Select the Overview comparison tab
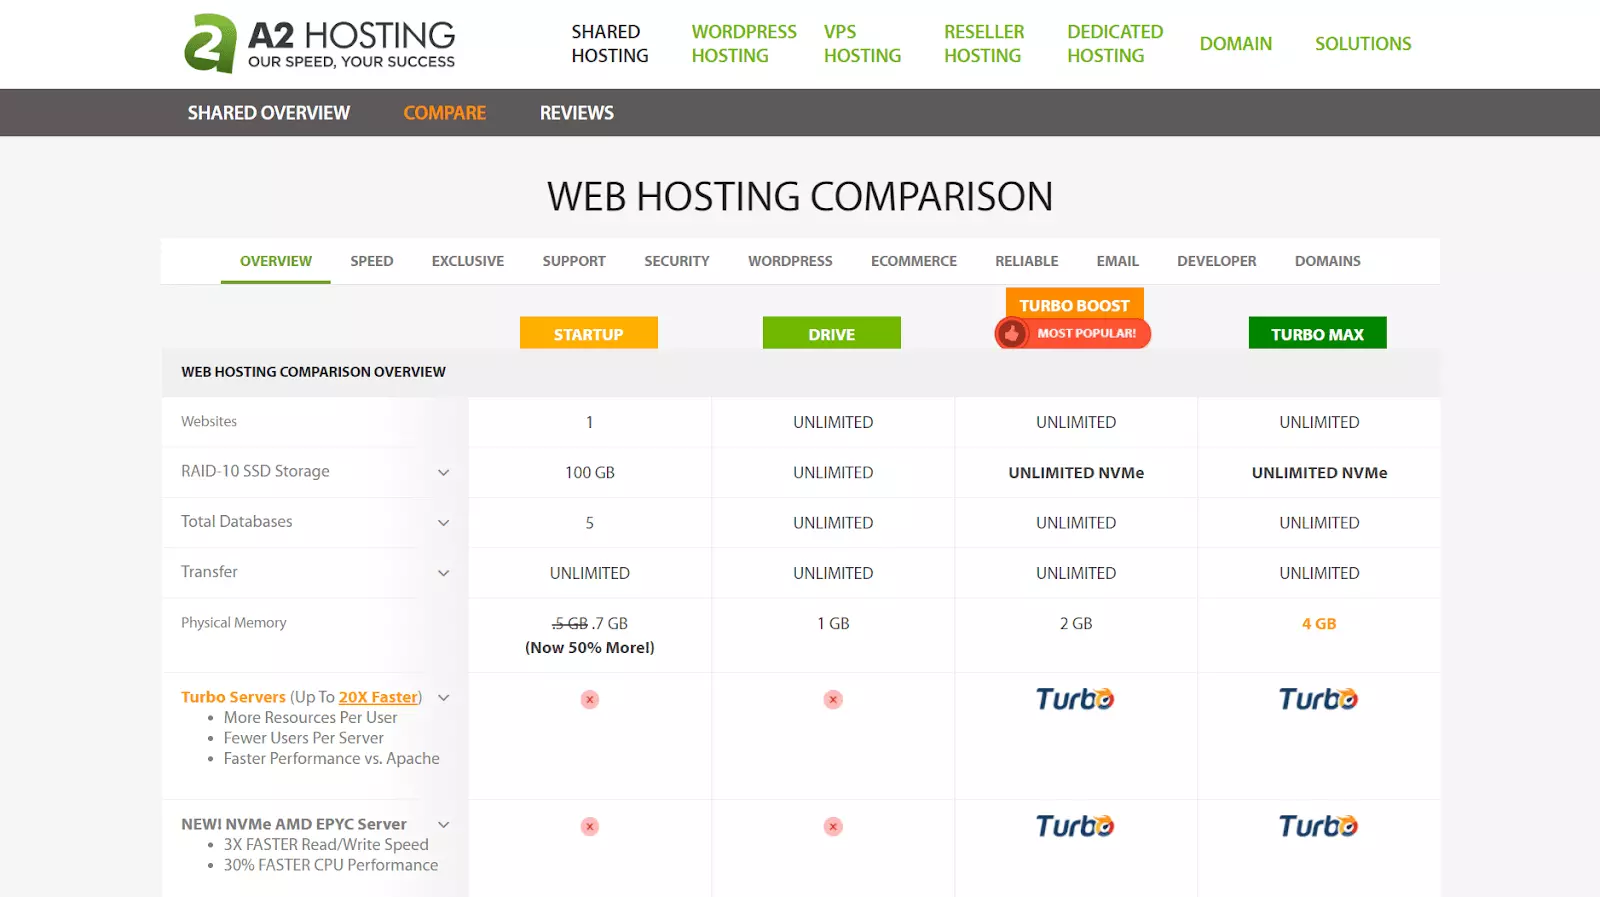 pyautogui.click(x=276, y=261)
